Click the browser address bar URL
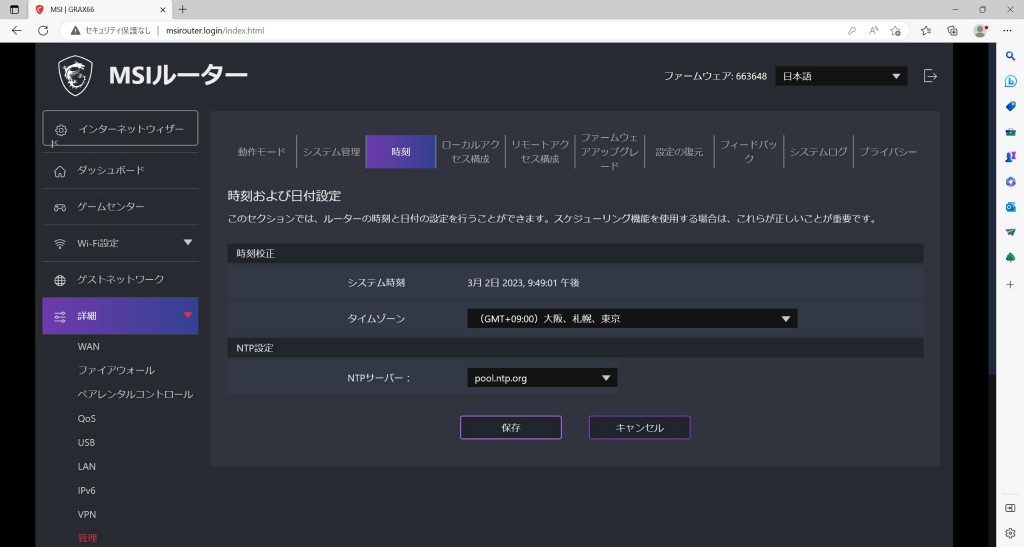The height and width of the screenshot is (547, 1024). (214, 31)
